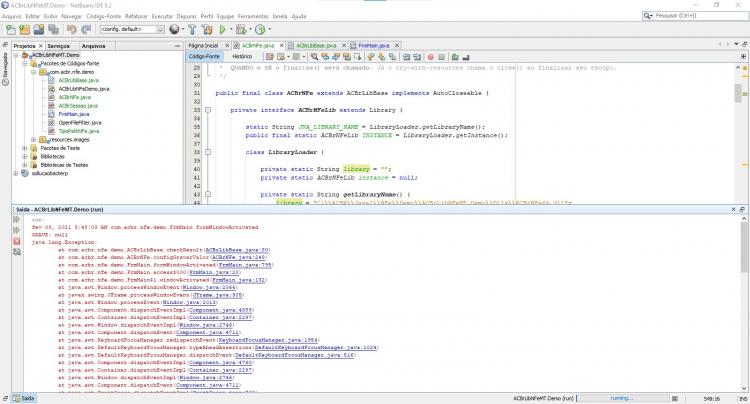Start macro recording with red circle icon
Image resolution: width=750 pixels, height=404 pixels.
click(x=430, y=57)
